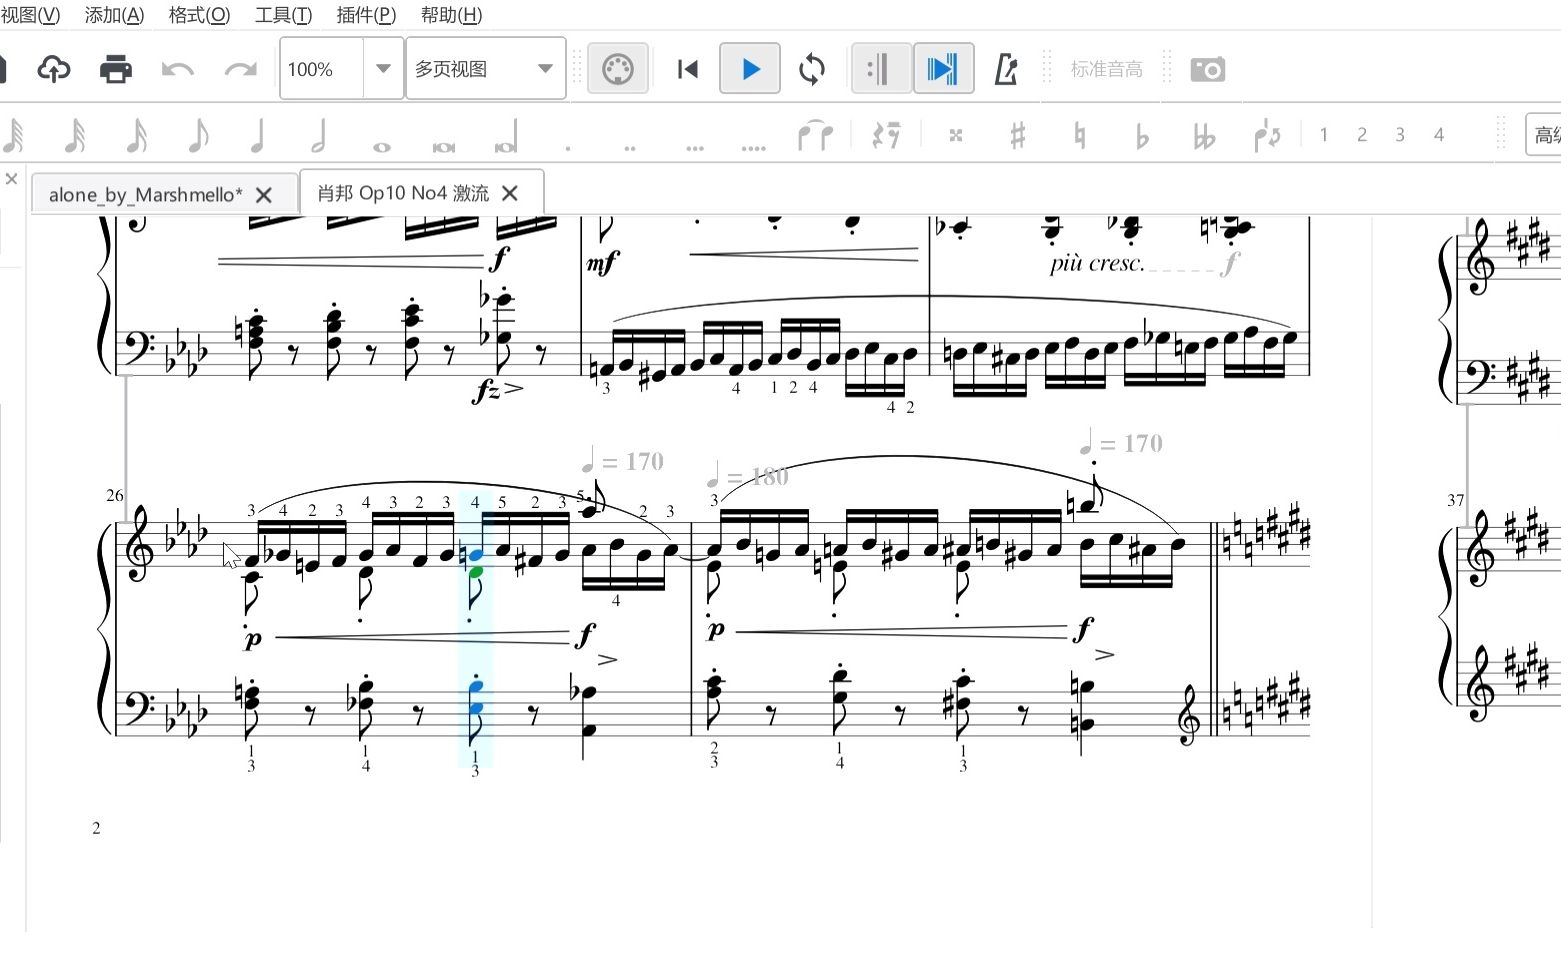
Task: Select voice 3
Action: click(1400, 135)
